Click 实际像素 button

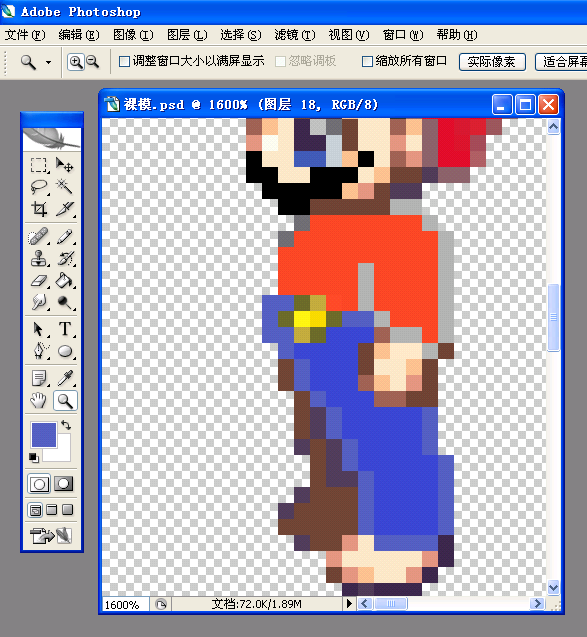tap(492, 62)
